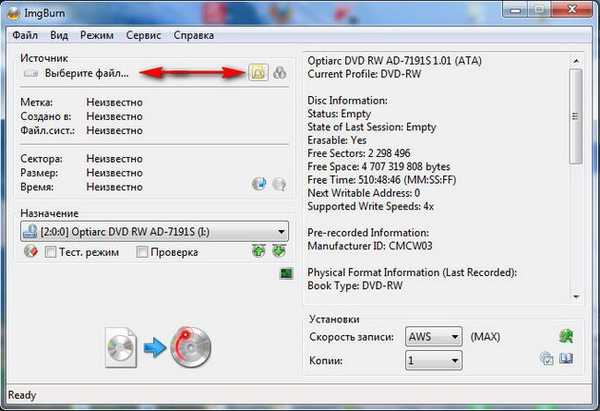The image size is (600, 411).
Task: Click the ImgBurn title bar application icon
Action: pos(14,13)
